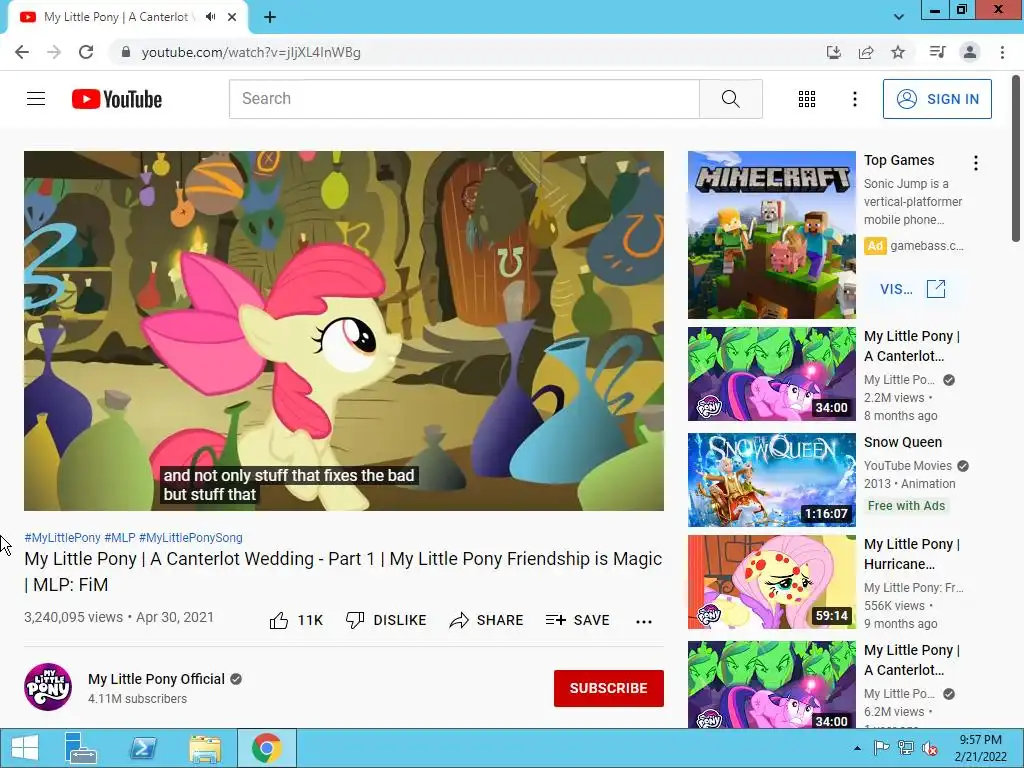Bookmark this tab with the star
Viewport: 1024px width, 768px height.
coord(898,52)
